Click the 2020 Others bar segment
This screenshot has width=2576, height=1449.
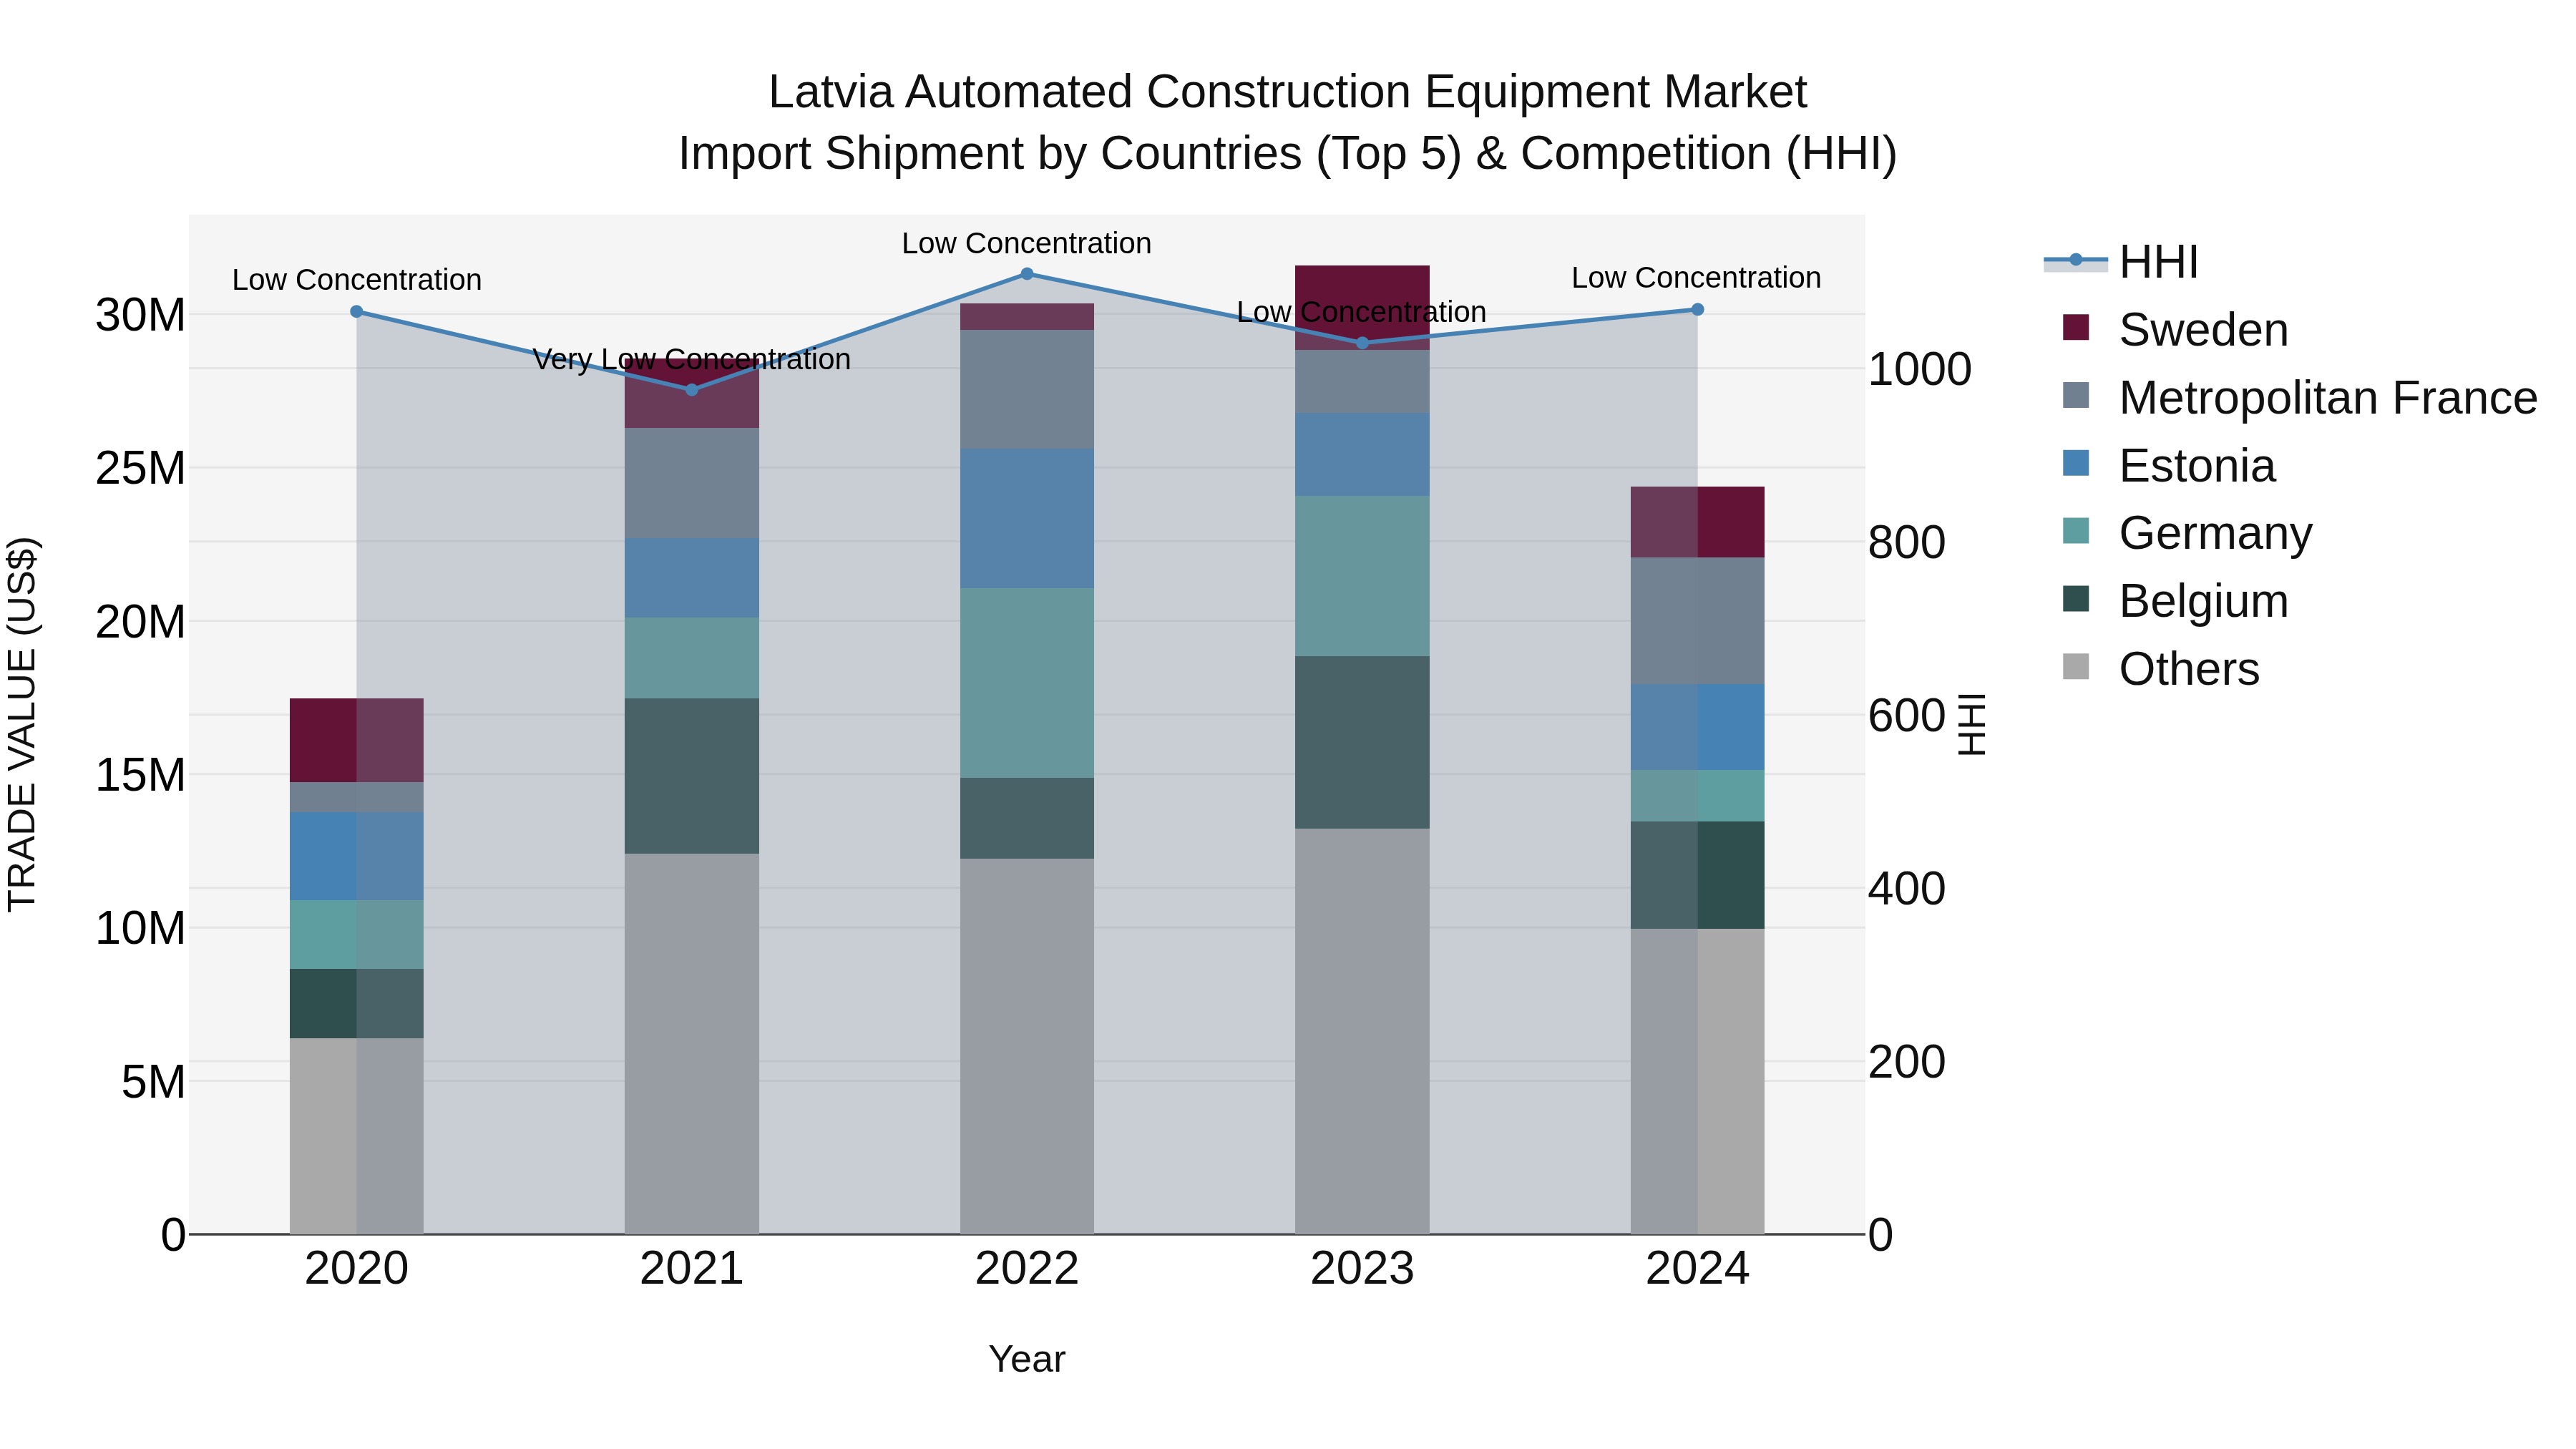(x=357, y=1136)
